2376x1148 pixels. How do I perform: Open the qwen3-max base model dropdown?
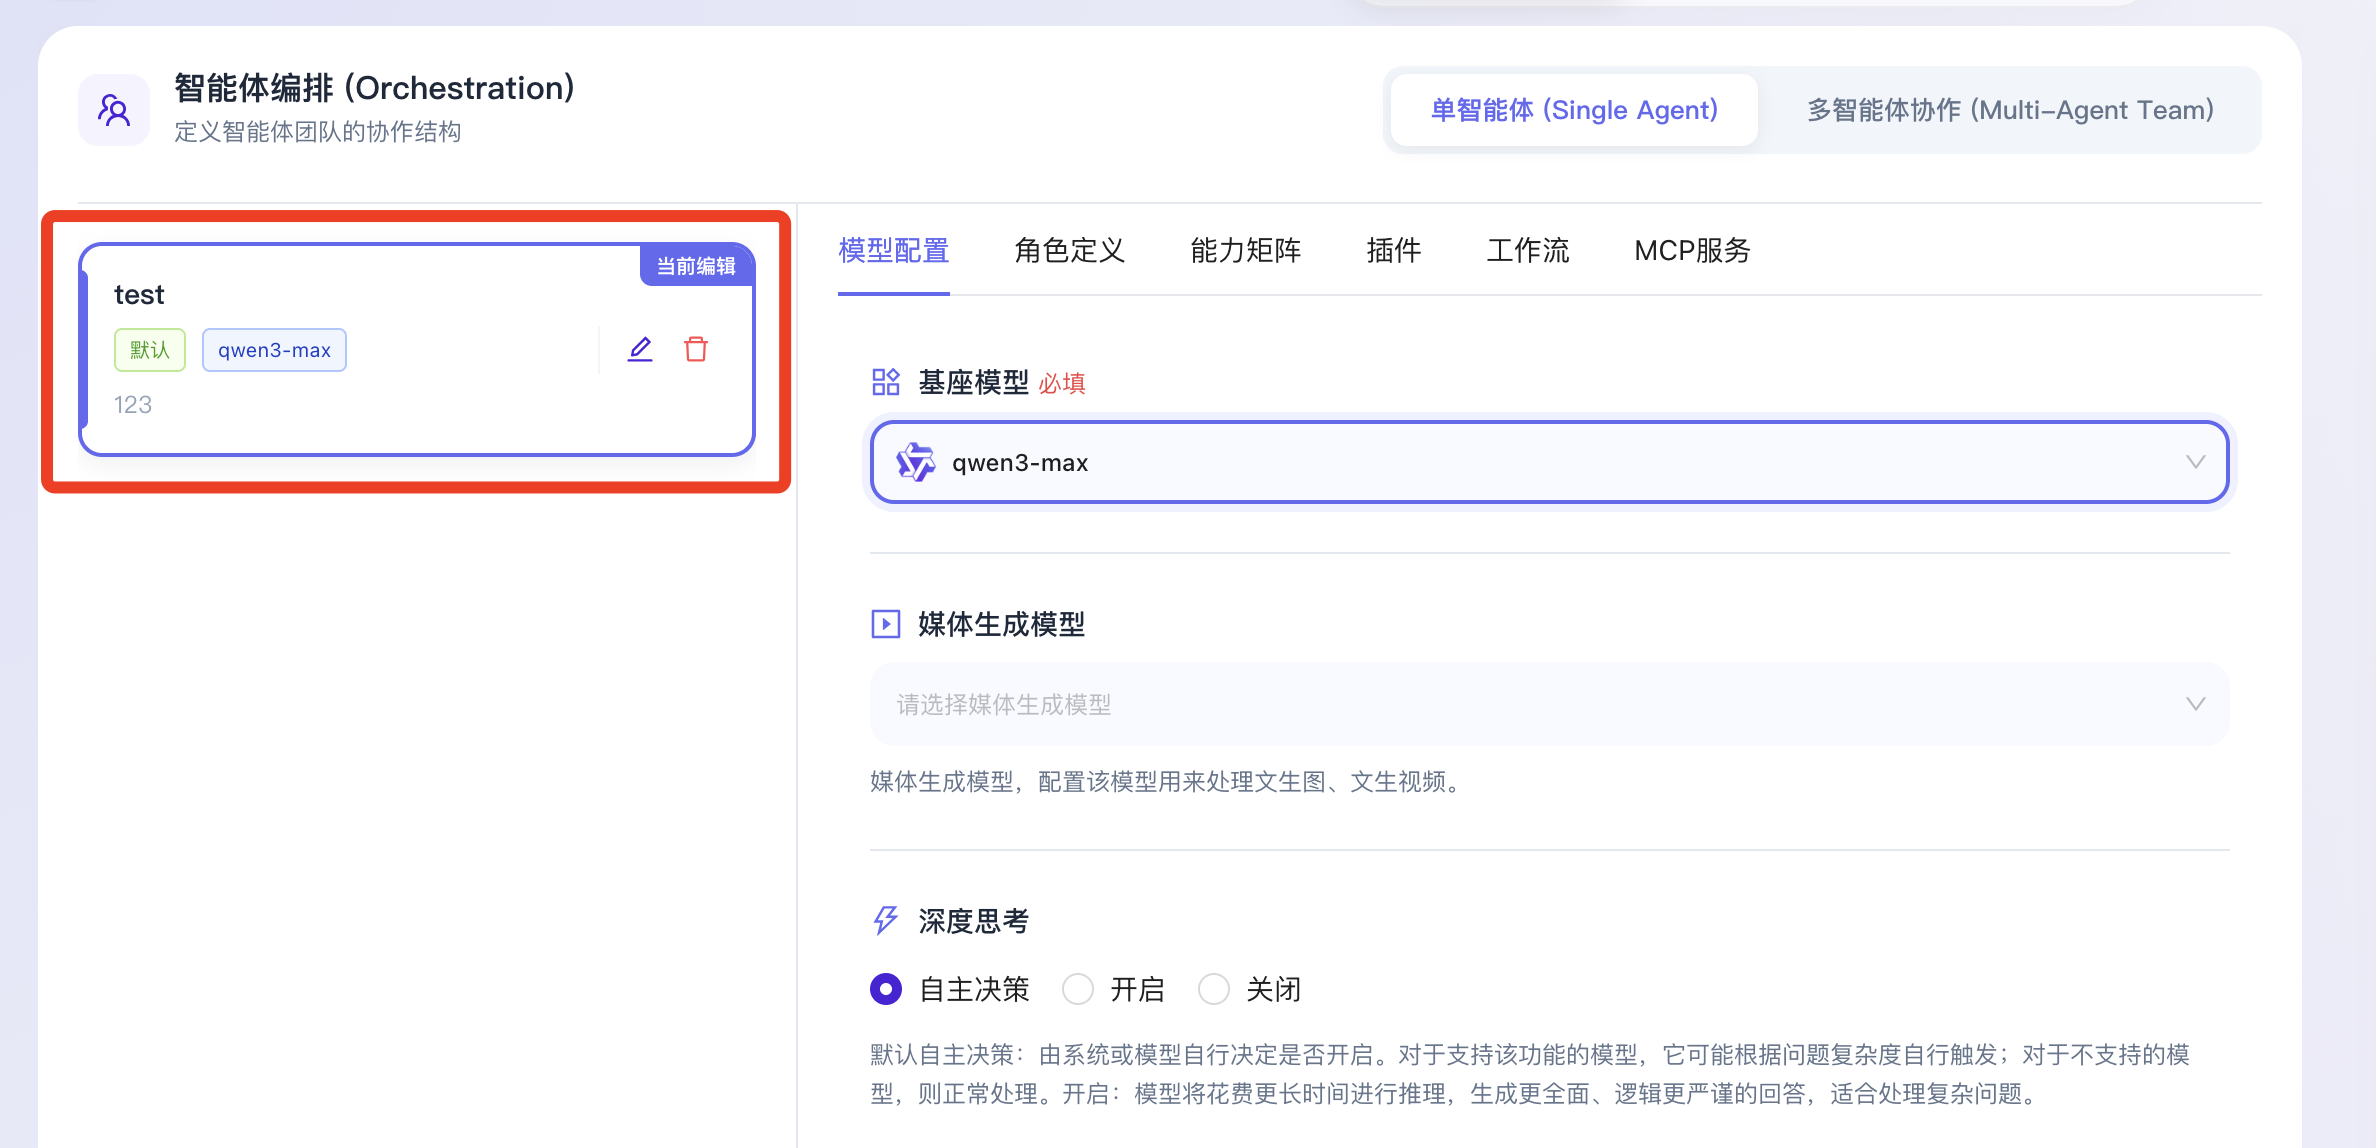point(1548,462)
